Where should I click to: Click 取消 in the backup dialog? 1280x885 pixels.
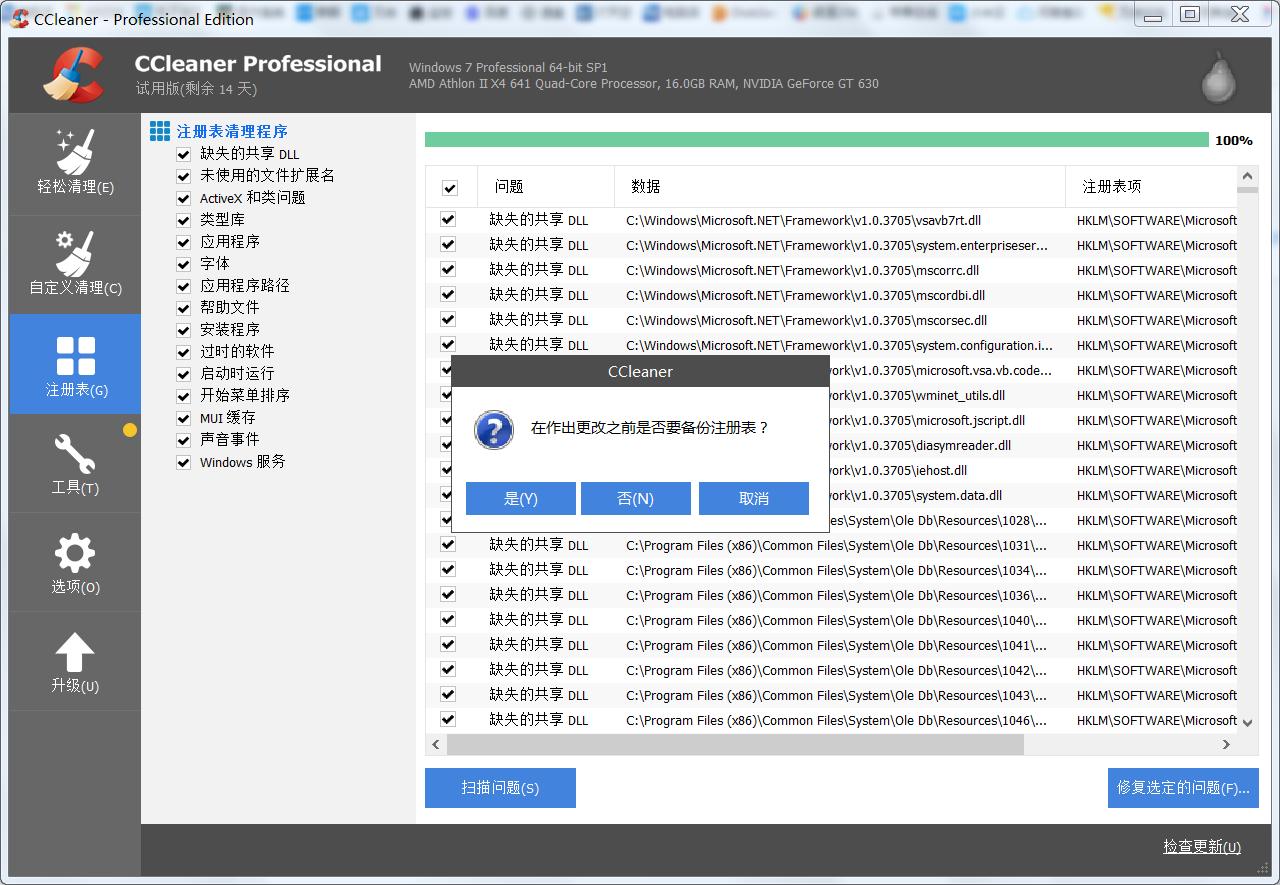coord(753,497)
